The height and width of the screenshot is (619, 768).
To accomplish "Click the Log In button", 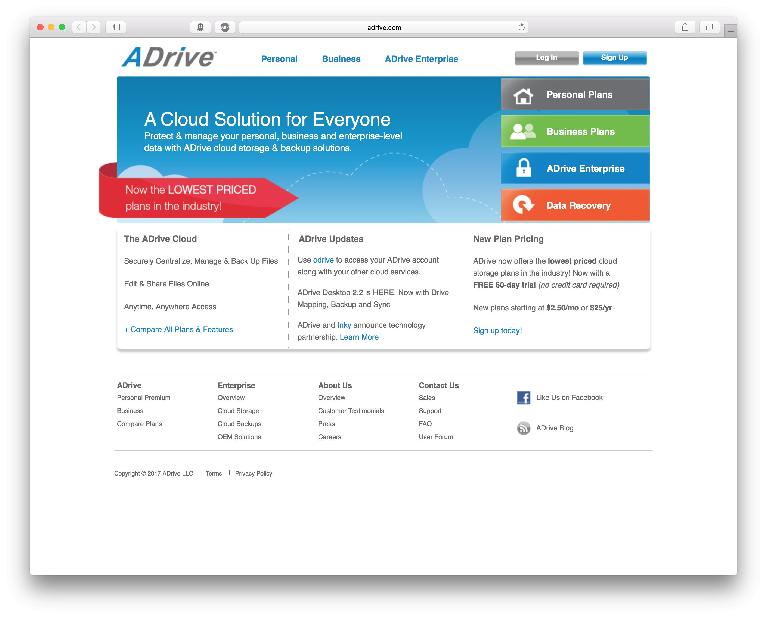I will (547, 58).
